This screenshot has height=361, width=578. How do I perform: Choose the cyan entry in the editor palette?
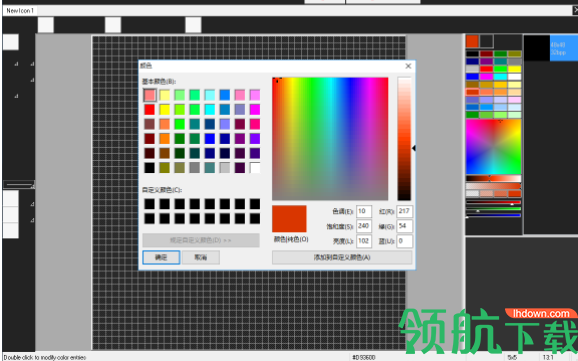(500, 77)
